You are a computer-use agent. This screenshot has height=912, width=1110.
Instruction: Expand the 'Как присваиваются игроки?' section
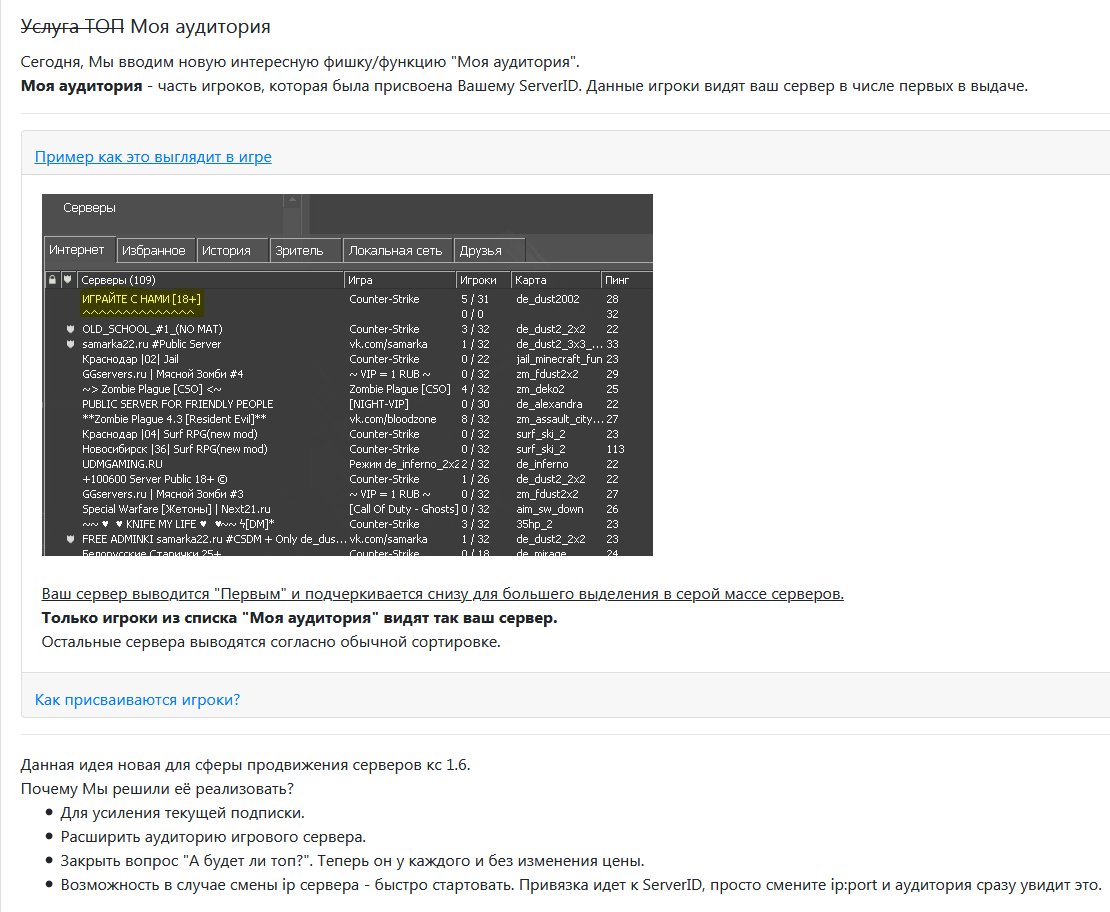tap(137, 700)
